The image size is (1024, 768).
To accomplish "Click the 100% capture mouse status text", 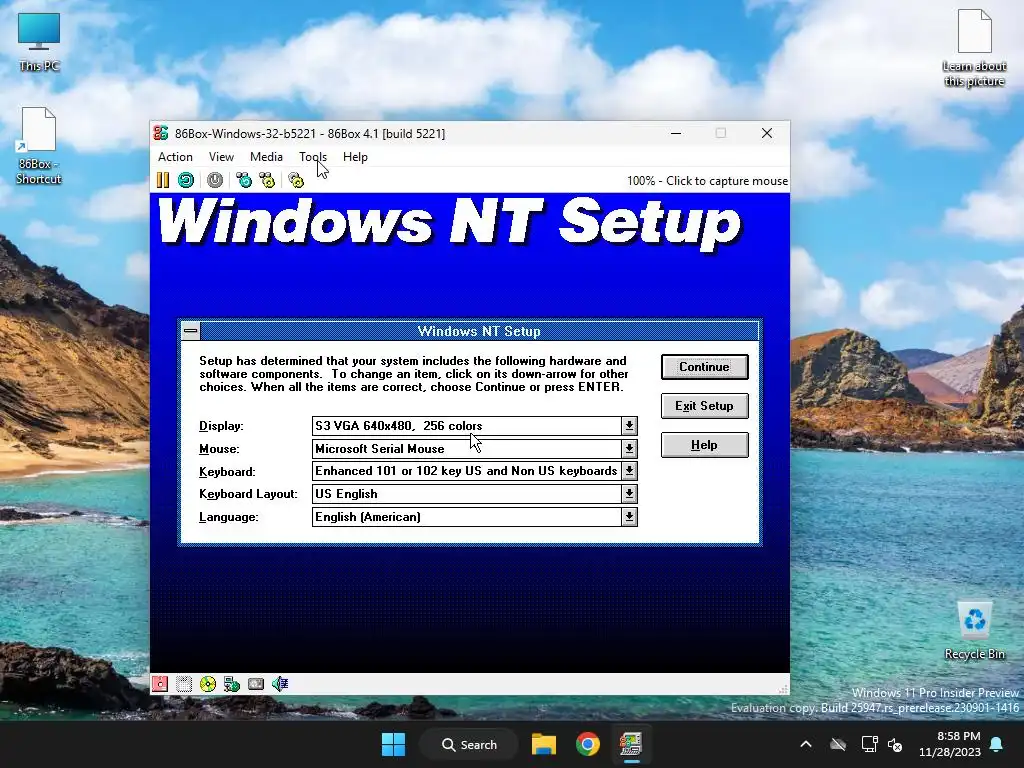I will [x=707, y=181].
